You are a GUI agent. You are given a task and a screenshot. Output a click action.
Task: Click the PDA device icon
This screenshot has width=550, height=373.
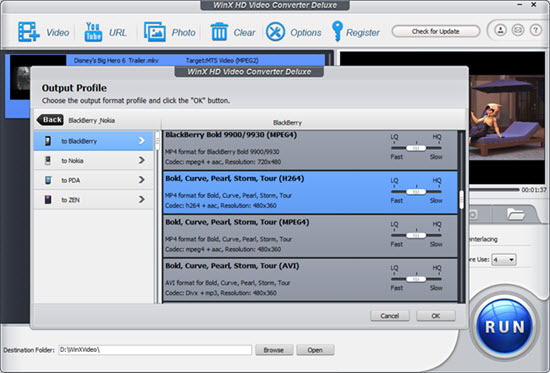pos(48,180)
